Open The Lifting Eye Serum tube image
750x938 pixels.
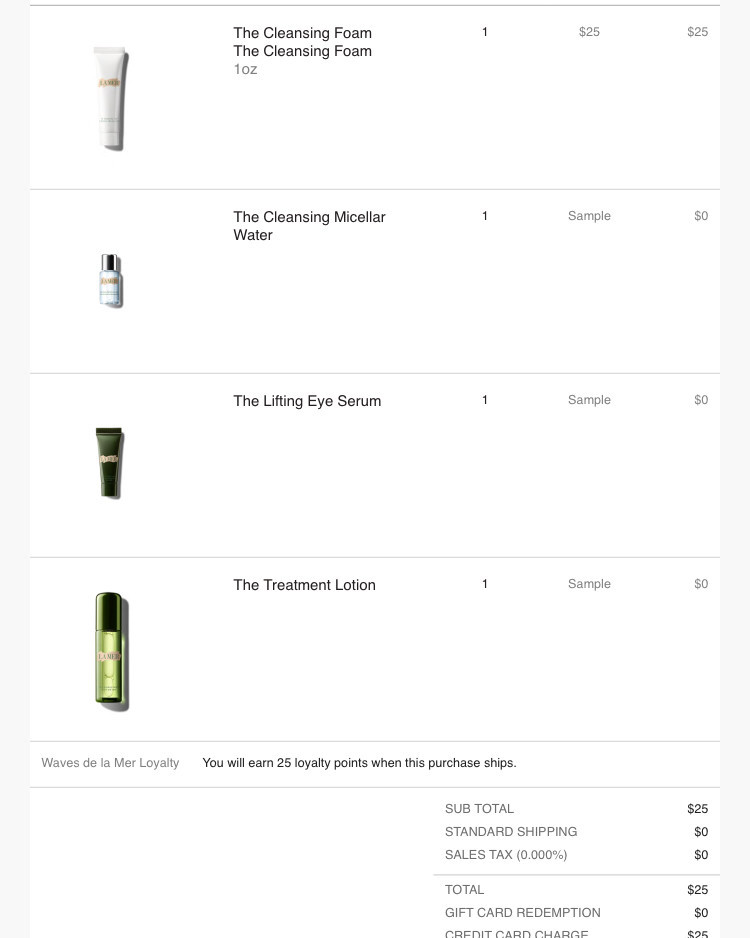109,462
